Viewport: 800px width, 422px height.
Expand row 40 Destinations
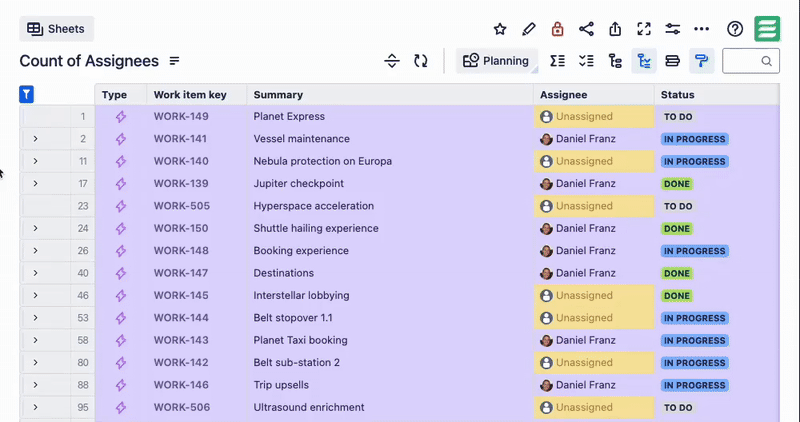coord(35,273)
